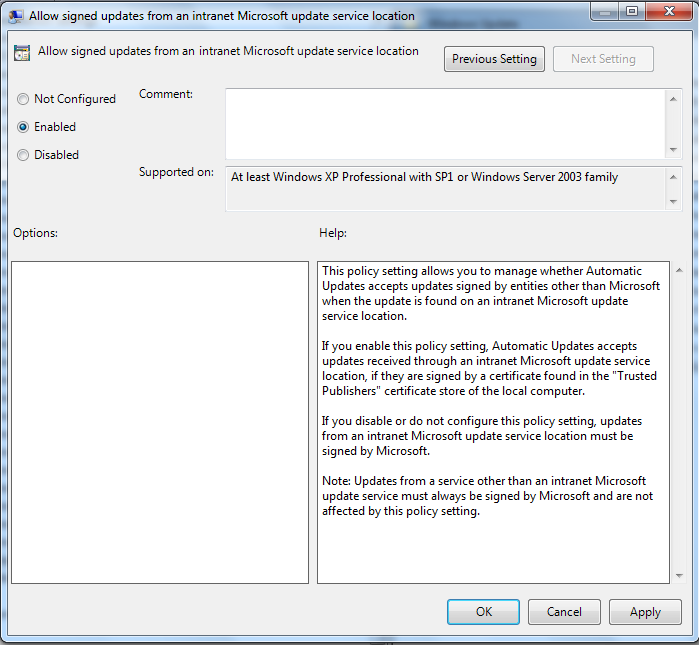Click the 'Options:' label
Image resolution: width=699 pixels, height=645 pixels.
click(x=35, y=233)
